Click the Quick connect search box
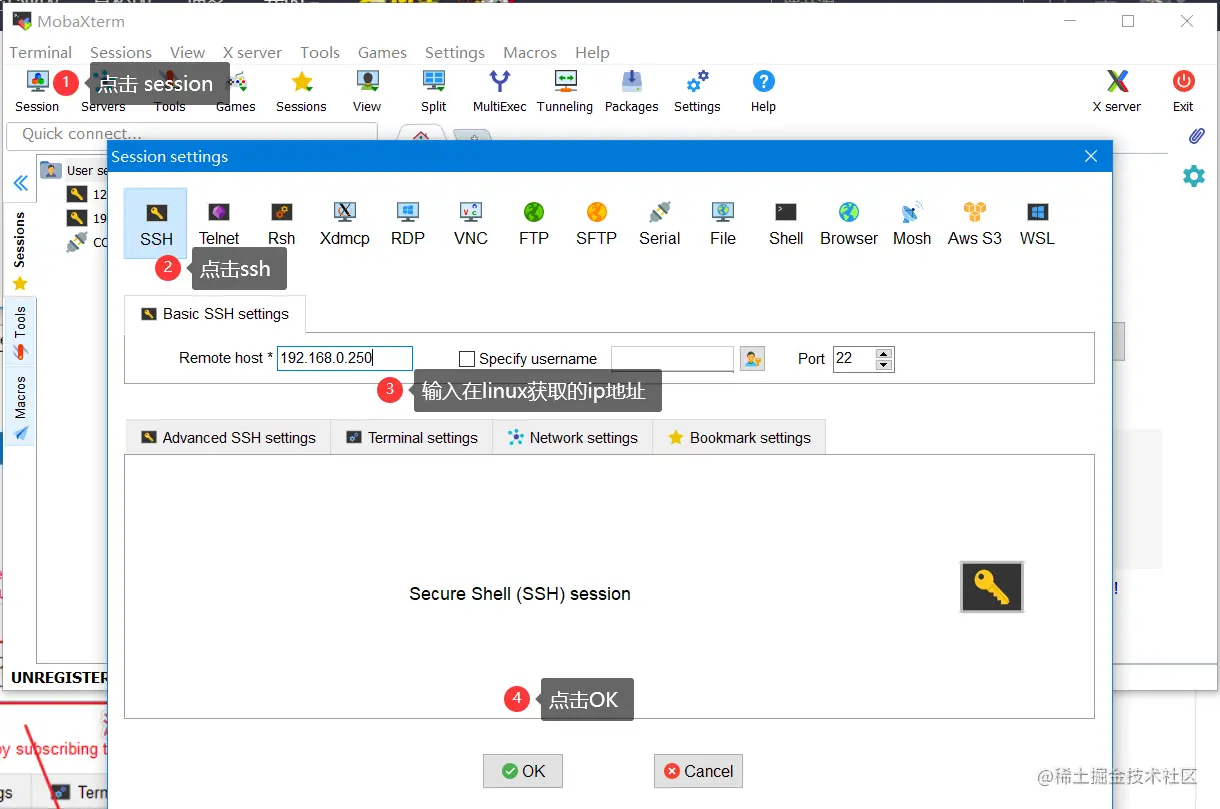Image resolution: width=1220 pixels, height=809 pixels. (x=192, y=134)
